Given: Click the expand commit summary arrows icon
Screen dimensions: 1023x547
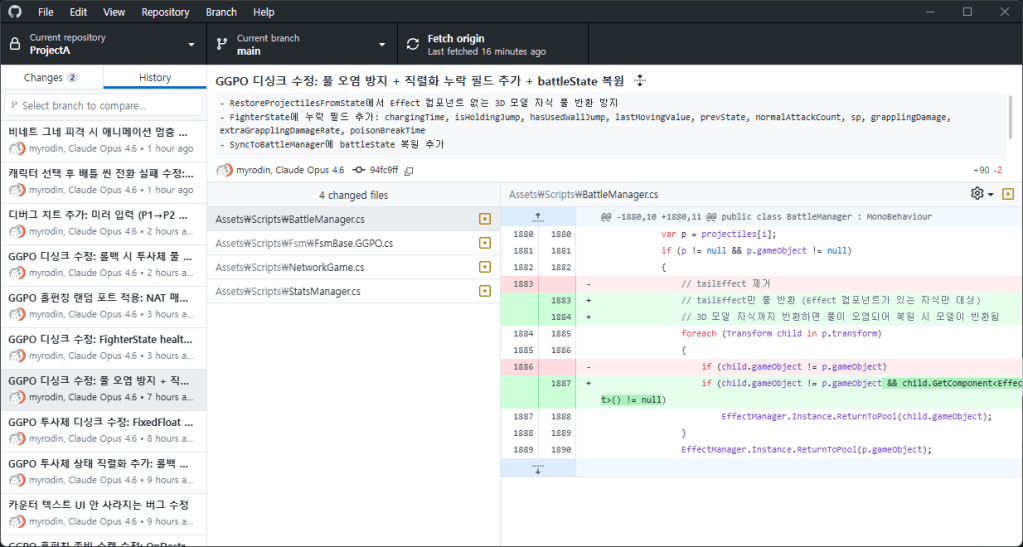Looking at the screenshot, I should pos(640,81).
